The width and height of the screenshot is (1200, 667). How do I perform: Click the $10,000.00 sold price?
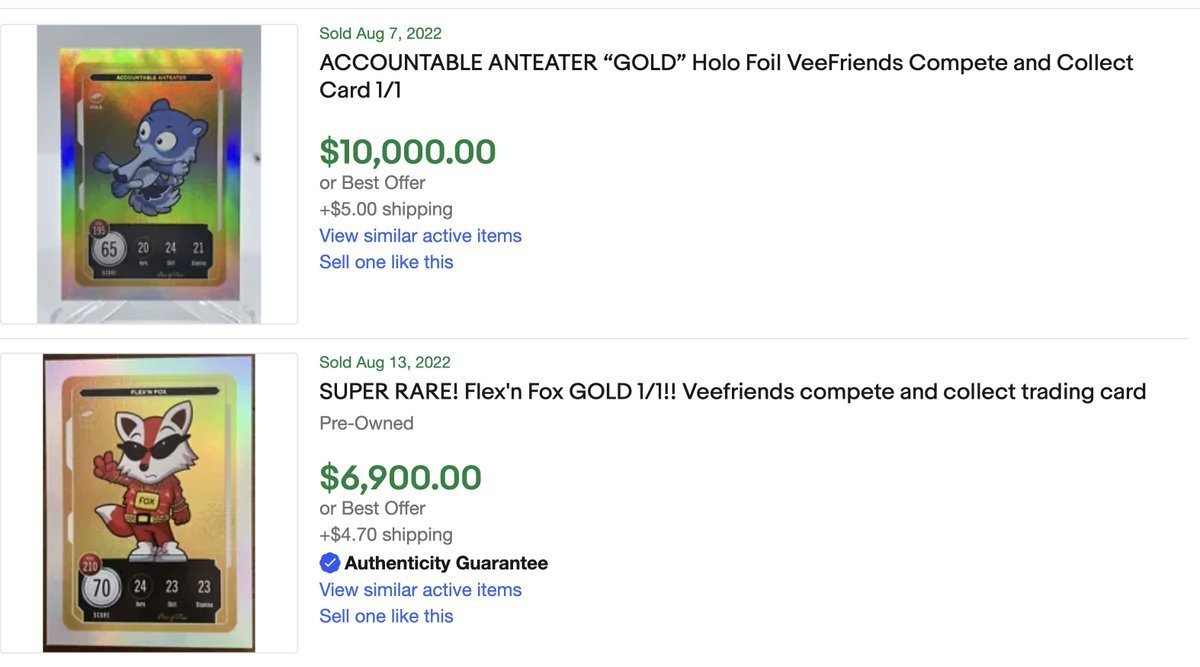pyautogui.click(x=407, y=152)
